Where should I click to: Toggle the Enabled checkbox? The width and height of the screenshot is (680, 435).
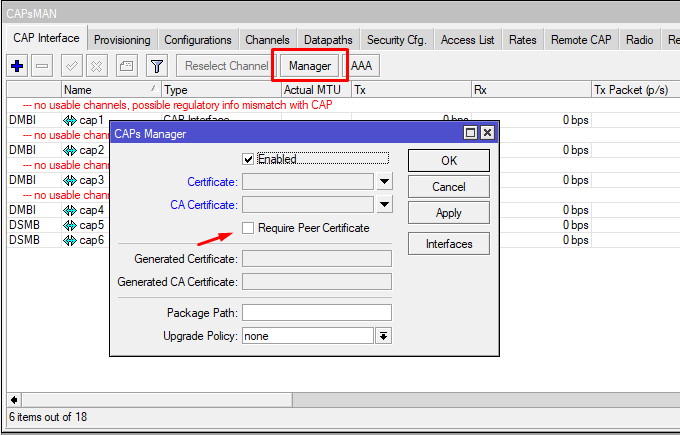[x=249, y=159]
